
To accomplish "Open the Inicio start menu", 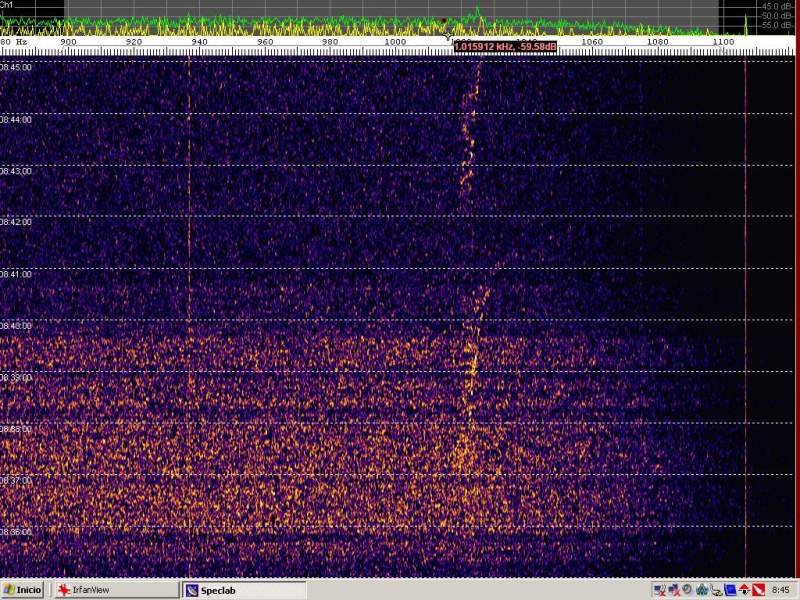I will pos(23,590).
